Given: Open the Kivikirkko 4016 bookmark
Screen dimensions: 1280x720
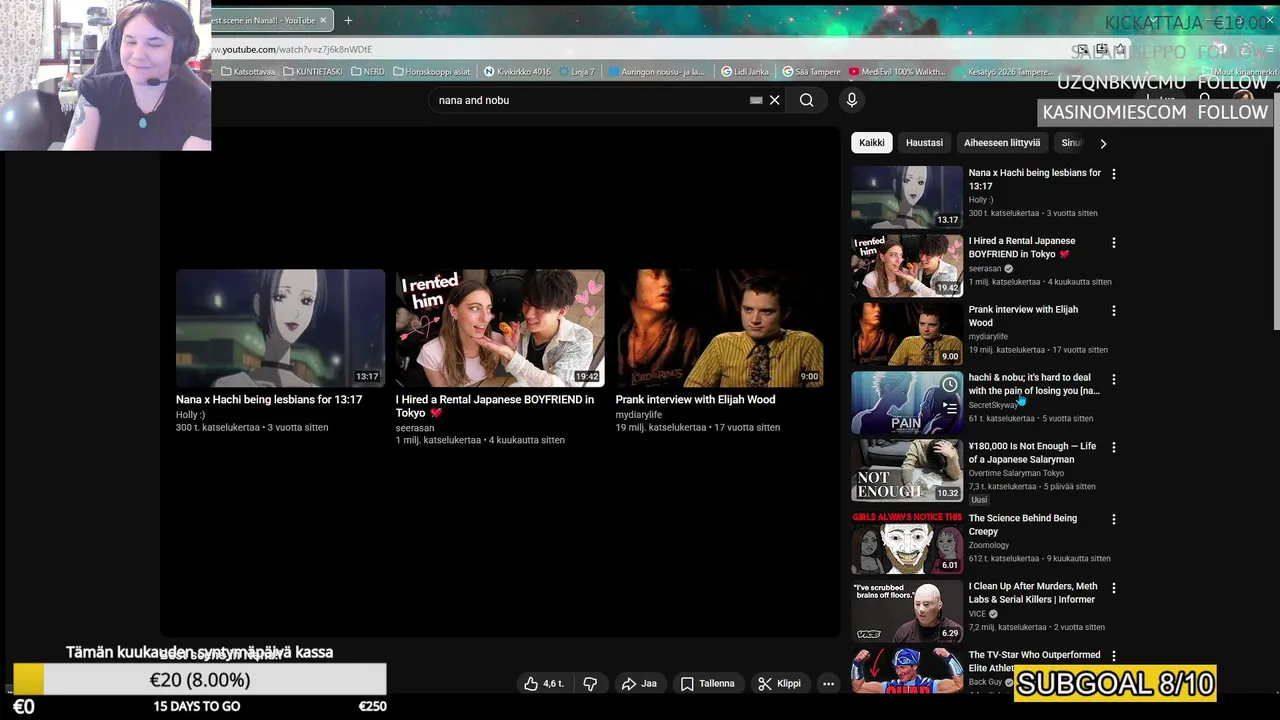Looking at the screenshot, I should point(518,72).
